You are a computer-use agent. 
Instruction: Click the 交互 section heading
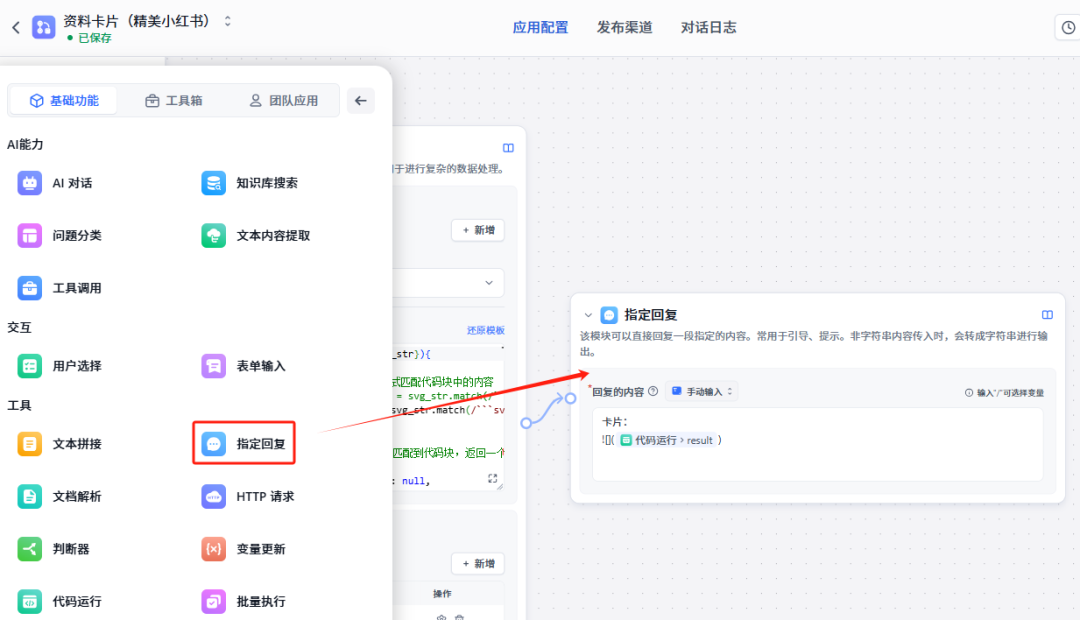(x=19, y=327)
